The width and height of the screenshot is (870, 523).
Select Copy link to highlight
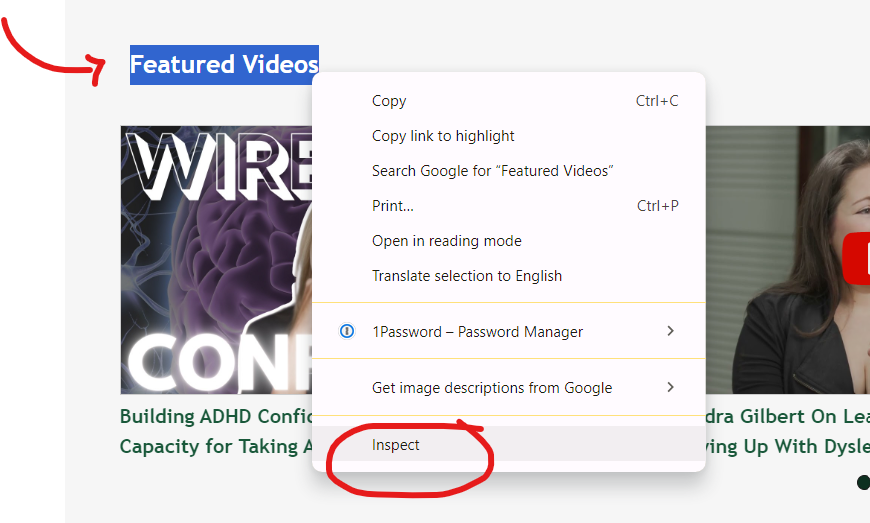pos(443,136)
